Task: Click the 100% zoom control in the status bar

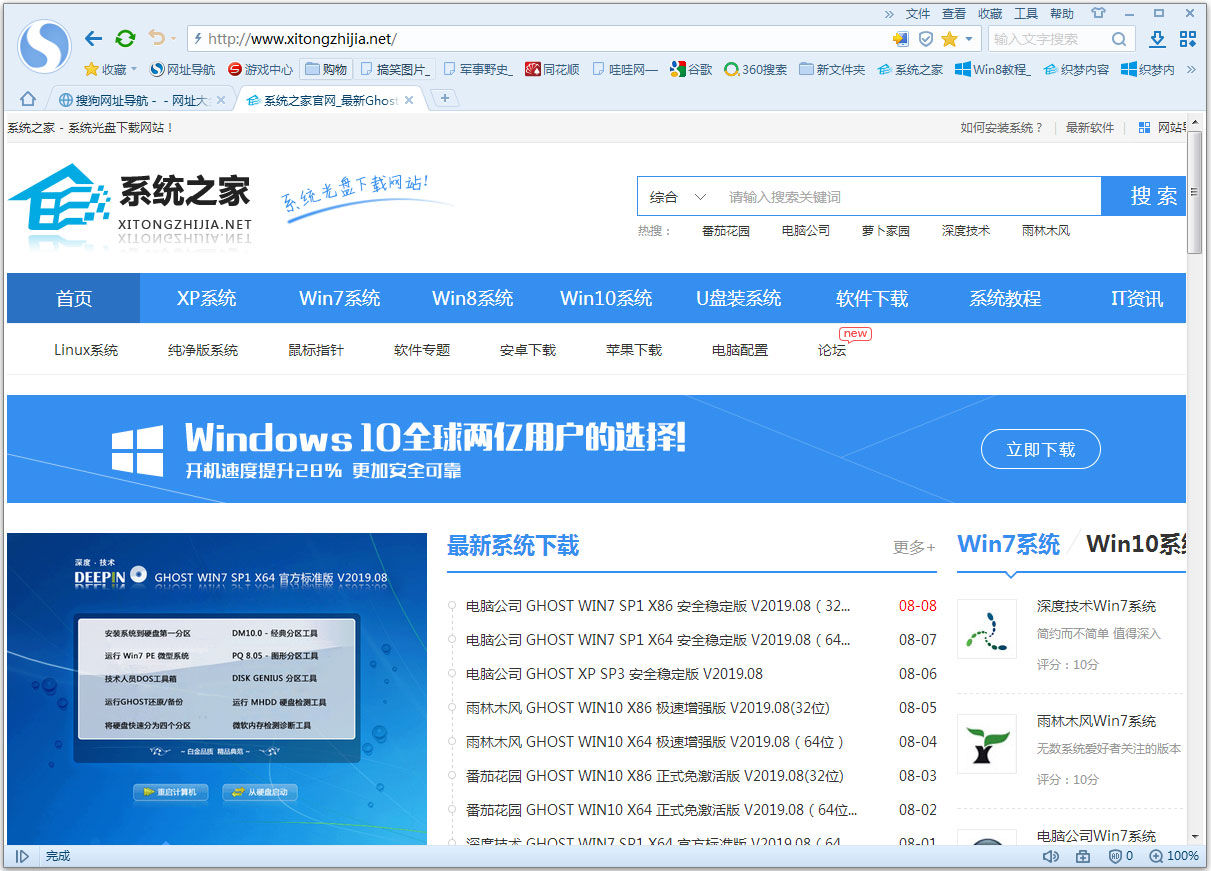Action: click(x=1175, y=856)
